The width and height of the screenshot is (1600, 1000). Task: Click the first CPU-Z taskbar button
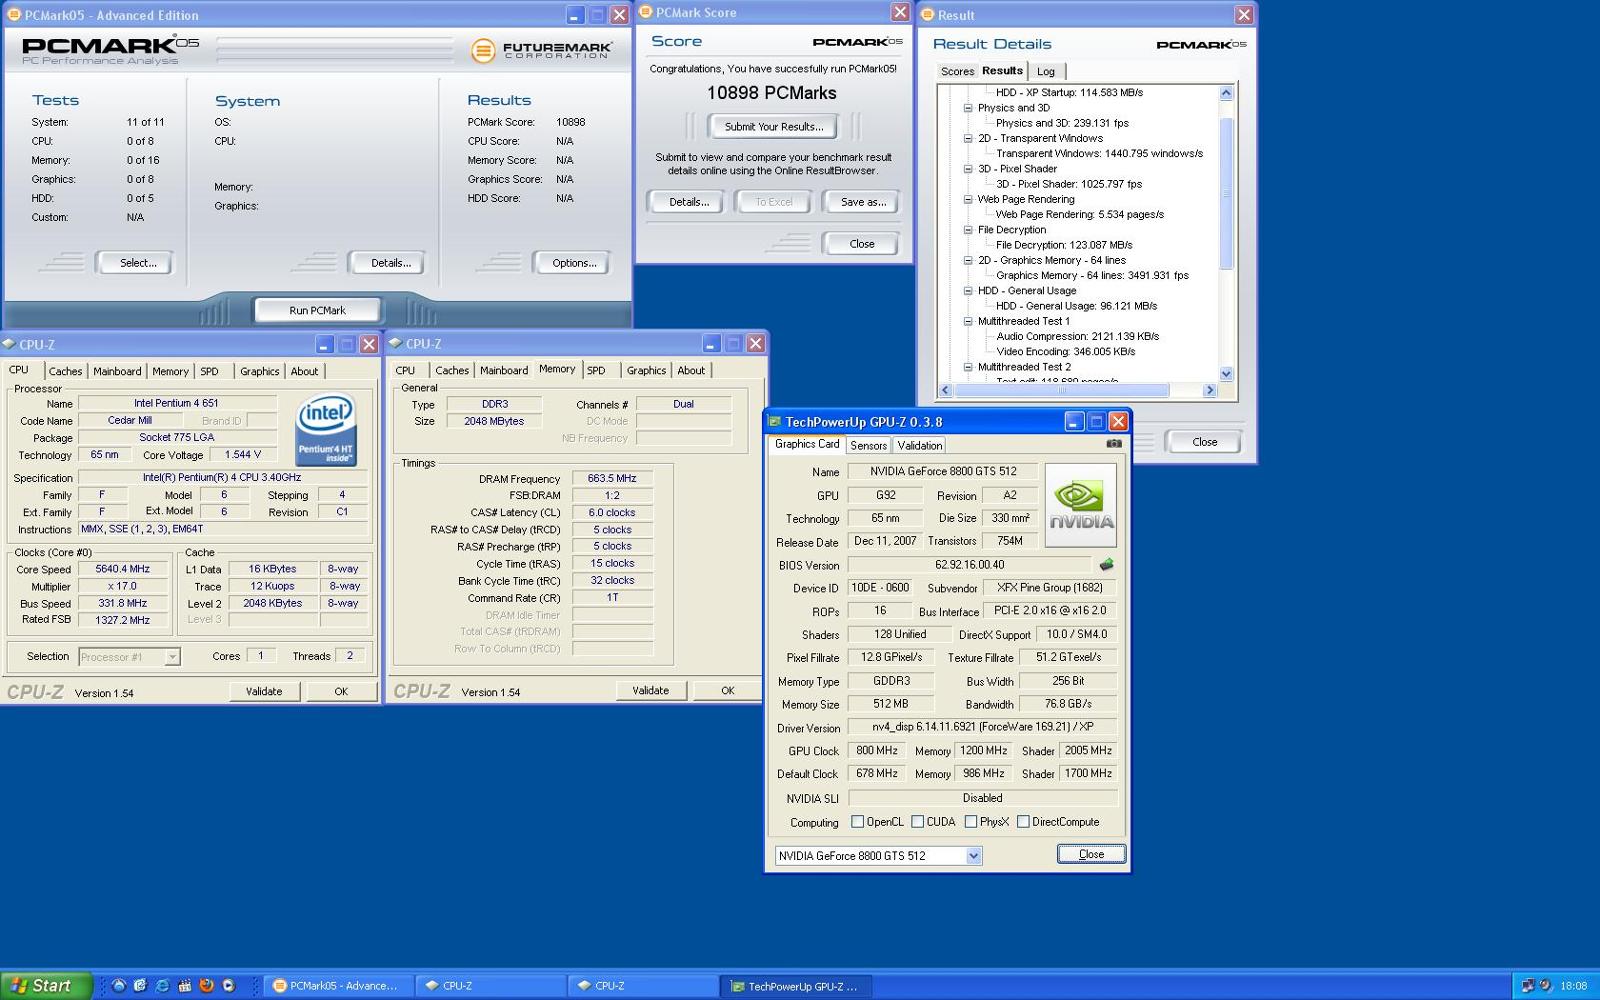click(491, 986)
